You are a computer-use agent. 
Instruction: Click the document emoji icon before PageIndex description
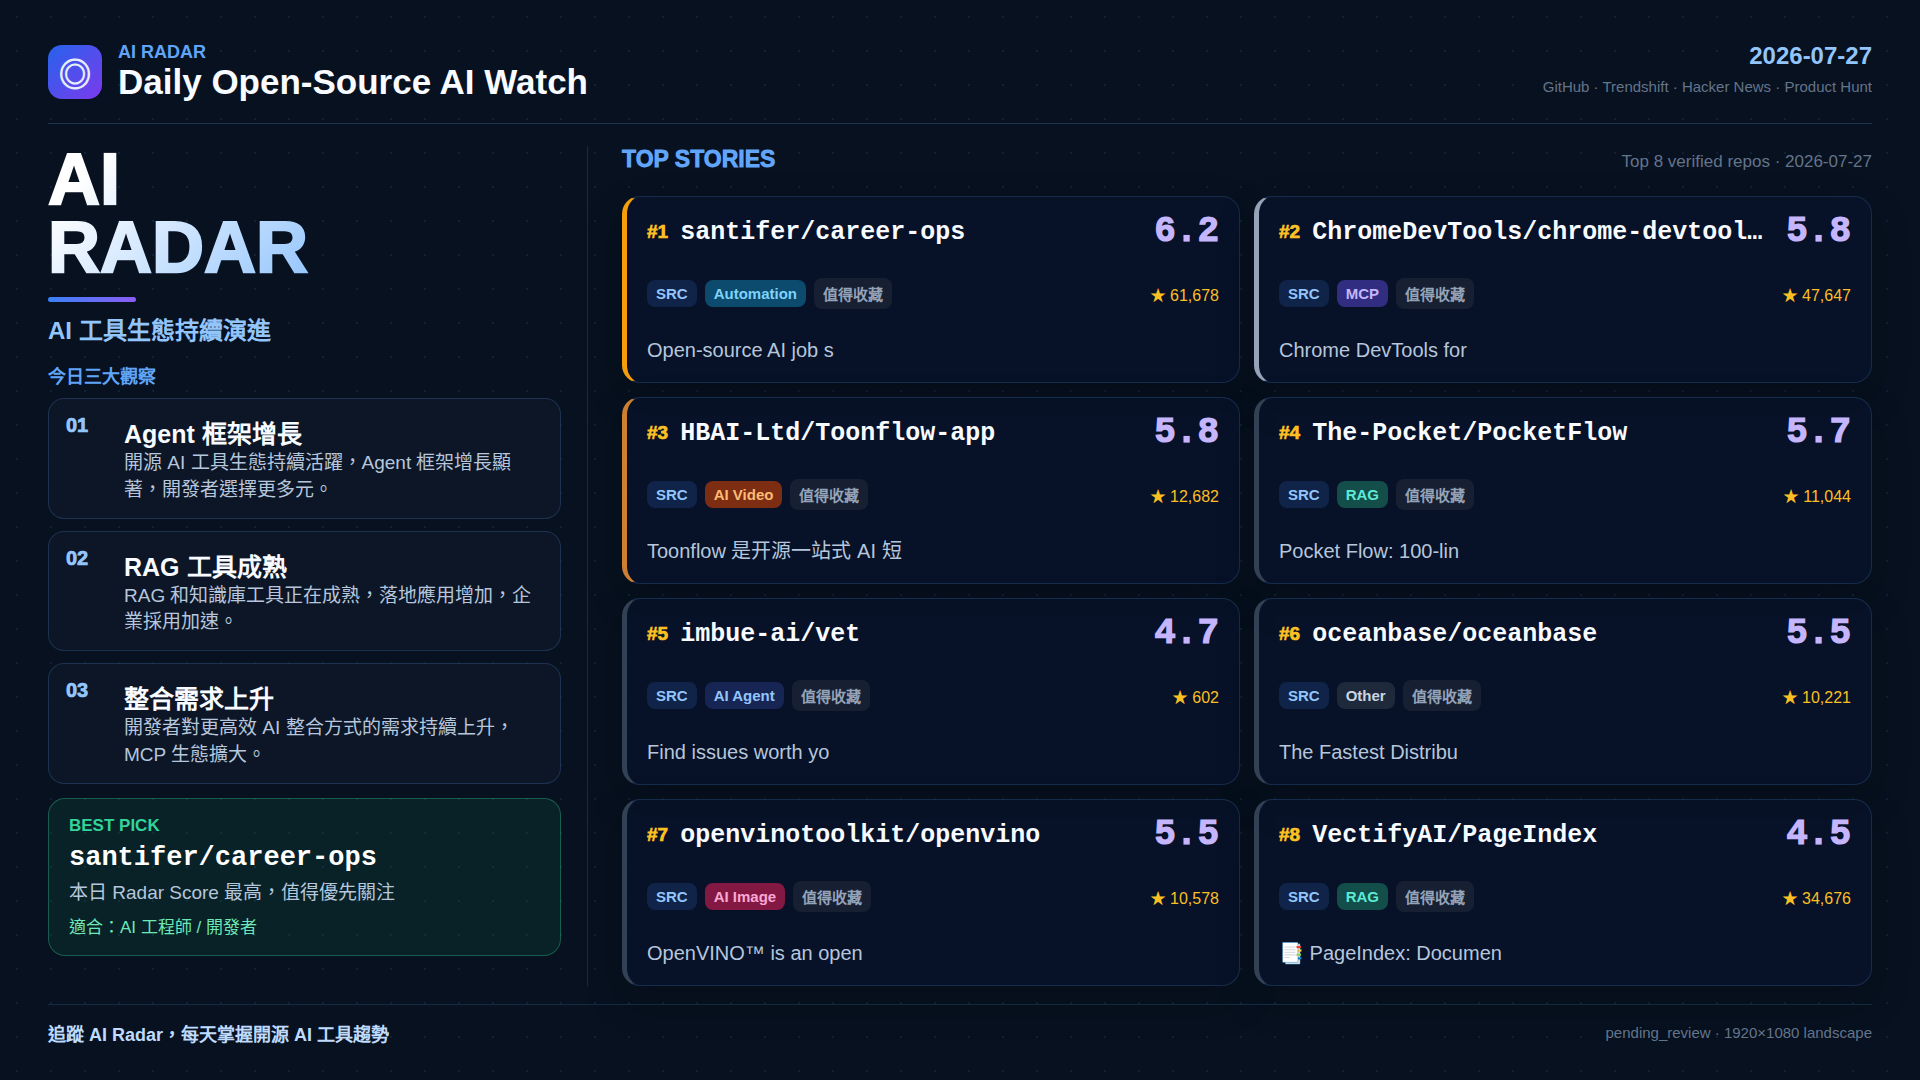click(1291, 953)
